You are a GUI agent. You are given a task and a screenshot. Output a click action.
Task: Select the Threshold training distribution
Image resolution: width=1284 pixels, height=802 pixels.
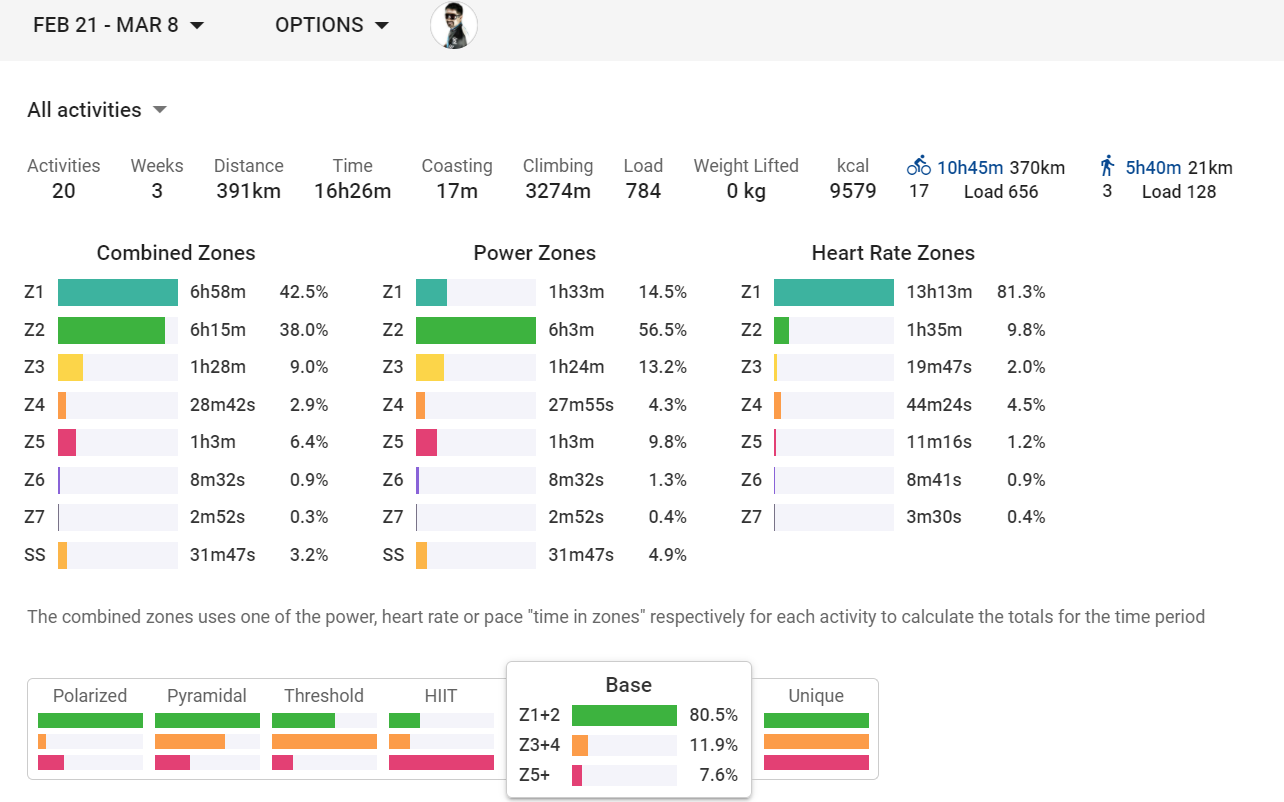(324, 728)
